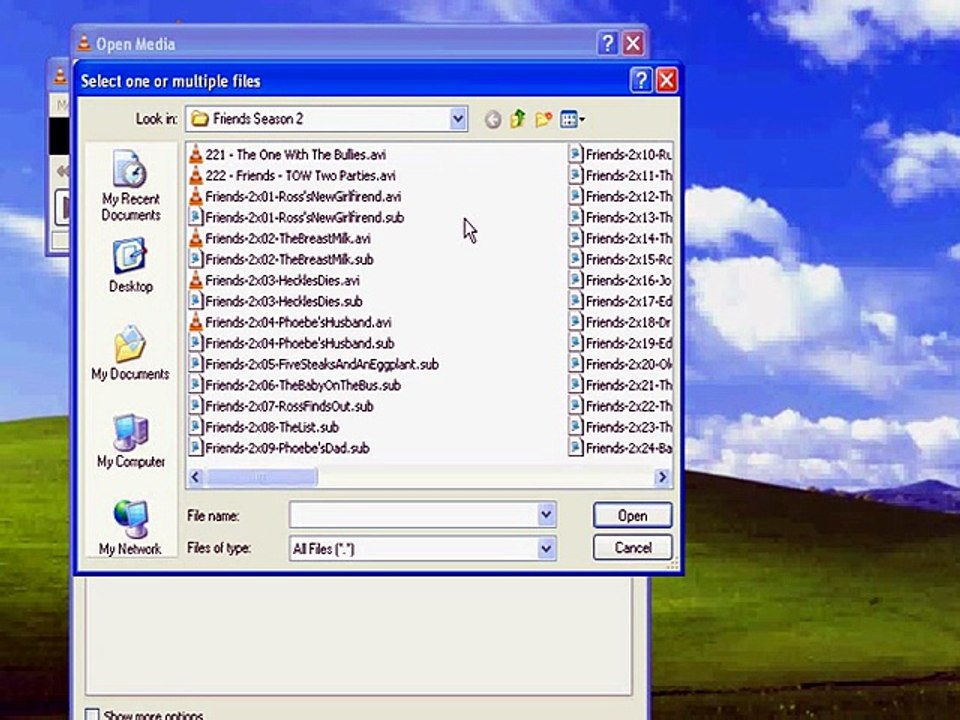Viewport: 960px width, 720px height.
Task: Select the Friends-2x14 subtitle file
Action: click(x=620, y=238)
